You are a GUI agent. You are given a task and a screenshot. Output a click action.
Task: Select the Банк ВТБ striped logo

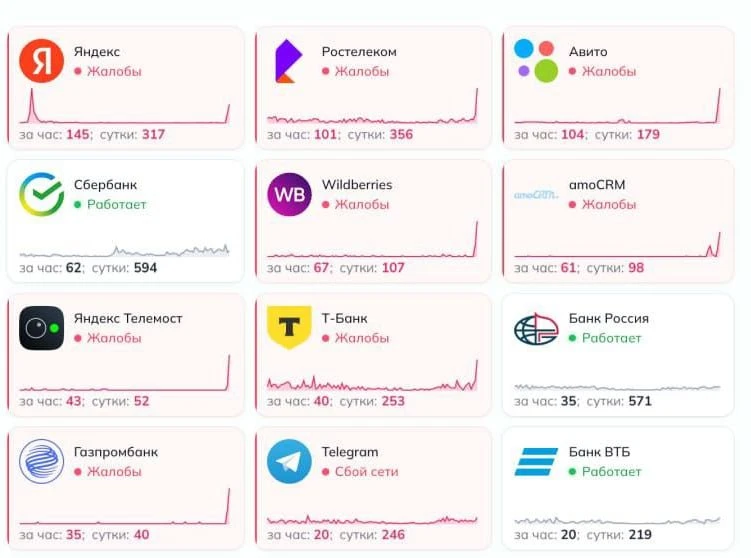(x=536, y=461)
